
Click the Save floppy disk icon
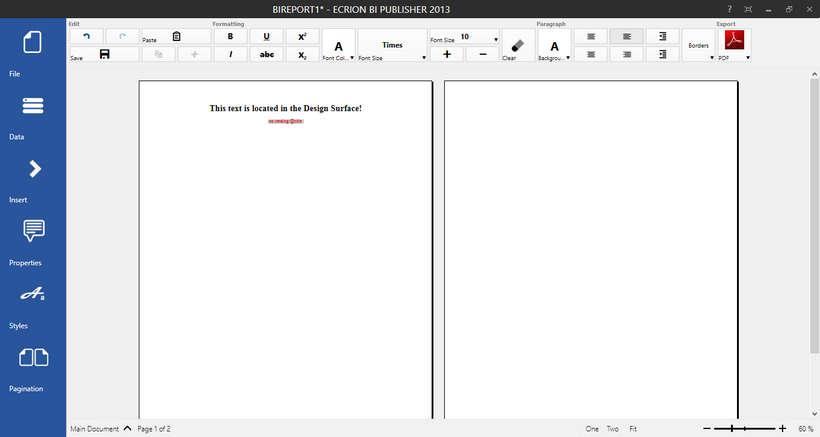[104, 54]
